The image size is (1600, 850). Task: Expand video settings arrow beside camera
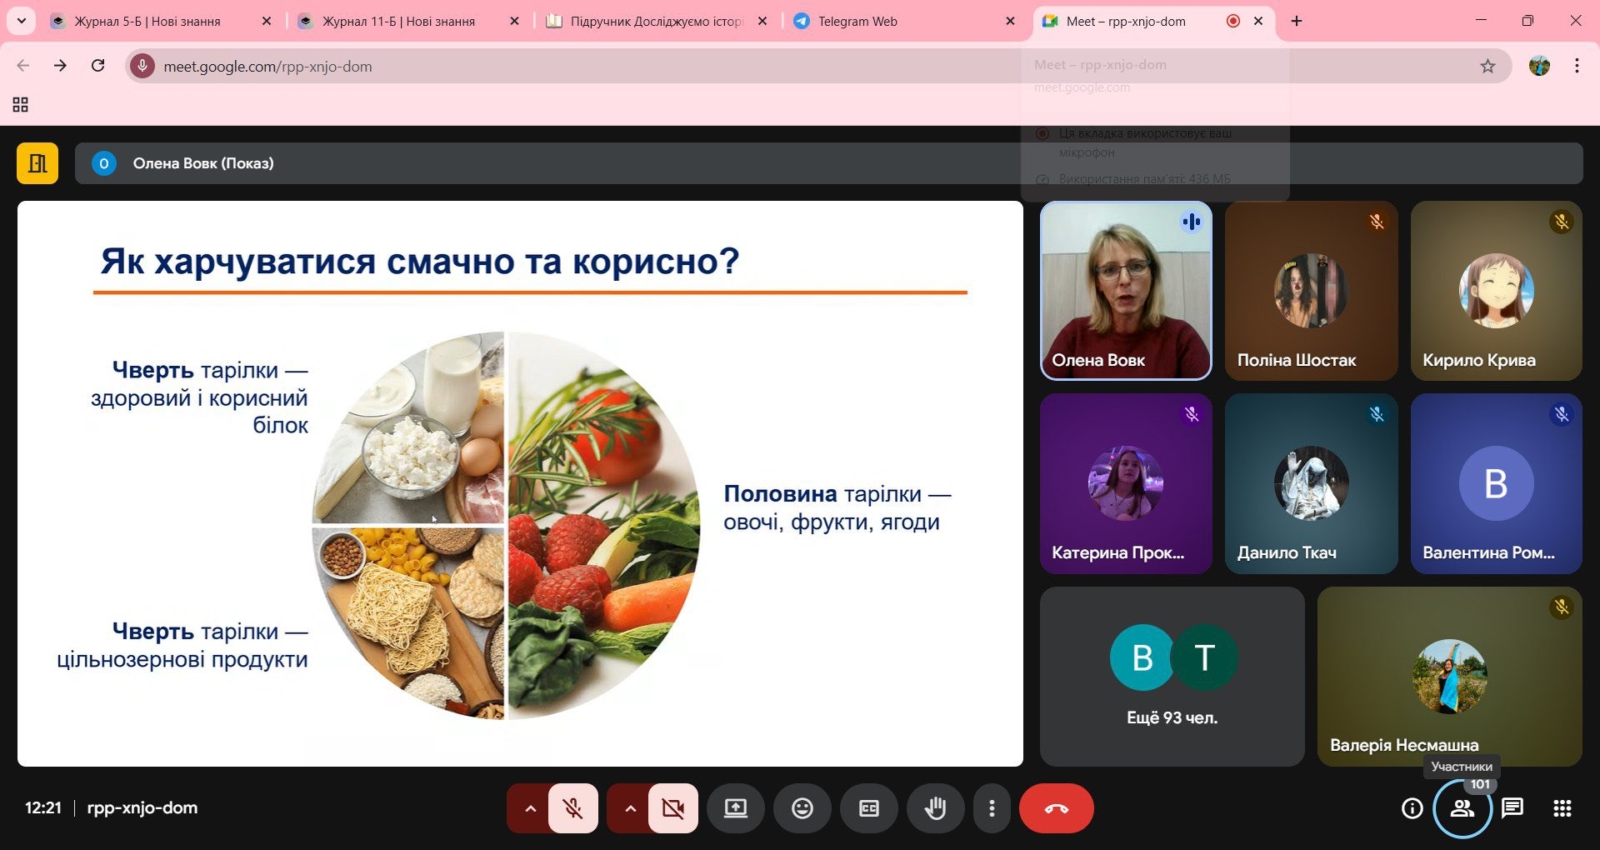pyautogui.click(x=630, y=808)
